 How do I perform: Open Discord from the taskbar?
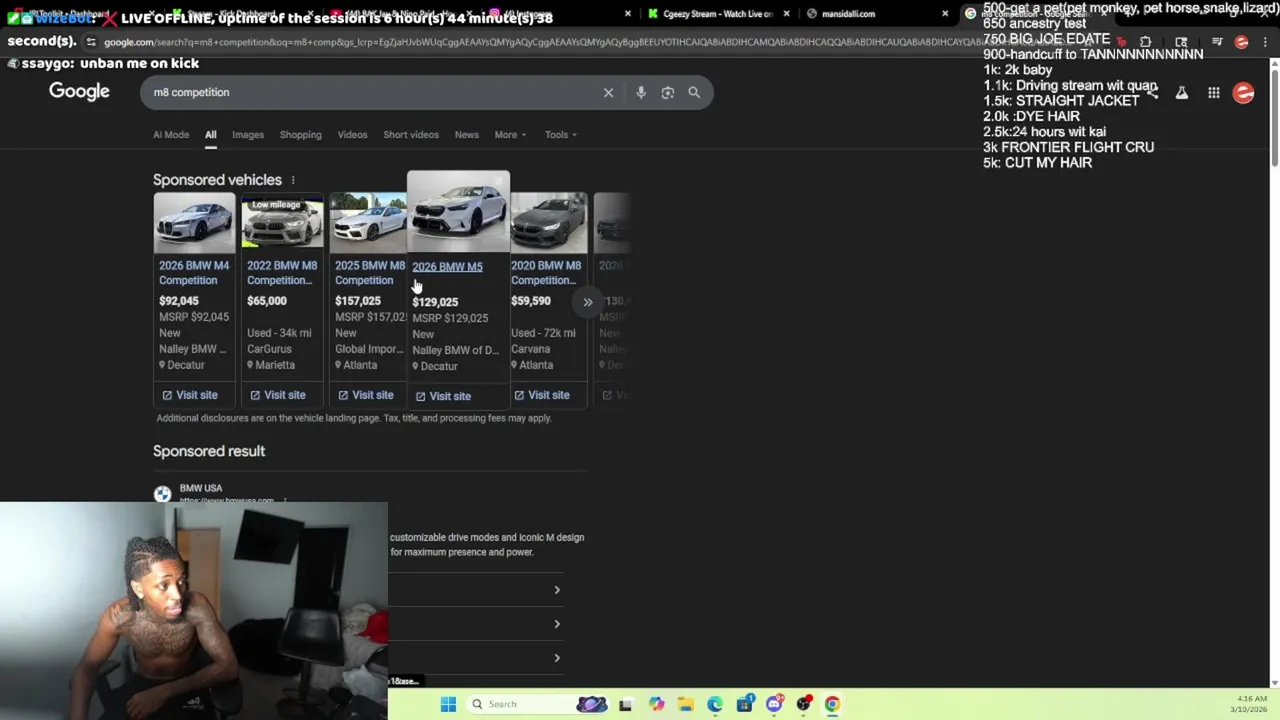[x=774, y=704]
